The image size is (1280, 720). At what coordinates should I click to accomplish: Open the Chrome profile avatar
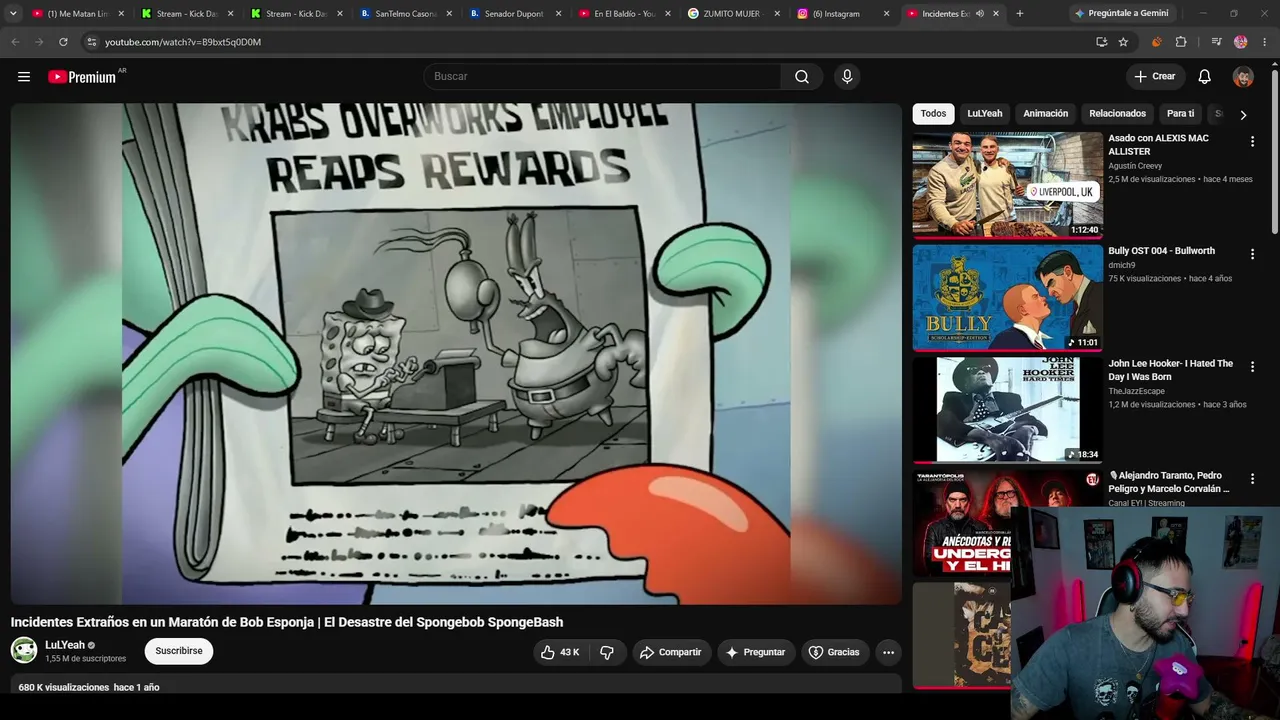click(1241, 42)
